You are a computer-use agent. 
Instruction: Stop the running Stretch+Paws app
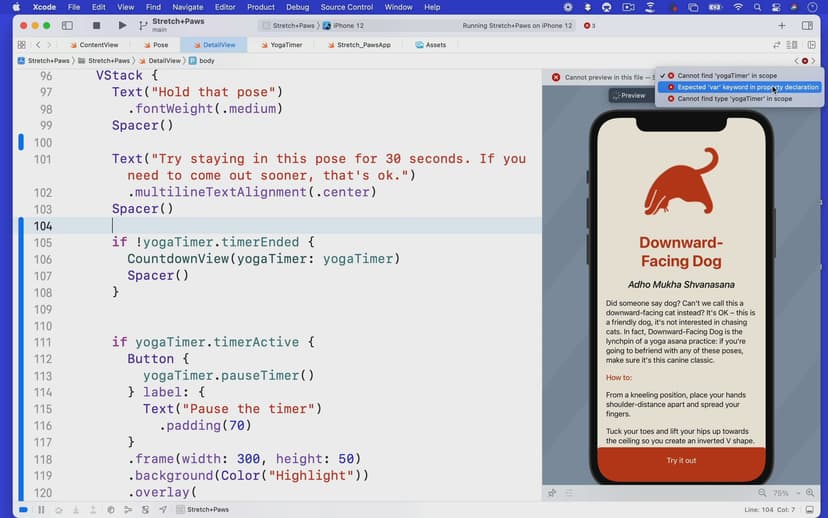click(x=96, y=25)
